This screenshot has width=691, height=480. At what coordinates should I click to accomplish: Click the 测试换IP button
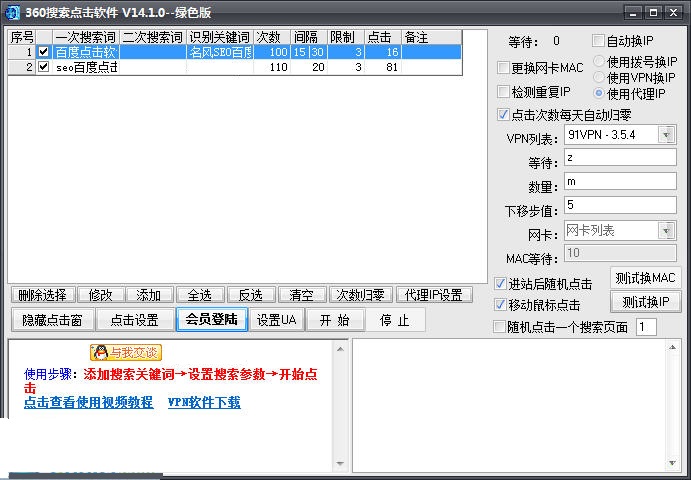pyautogui.click(x=645, y=302)
